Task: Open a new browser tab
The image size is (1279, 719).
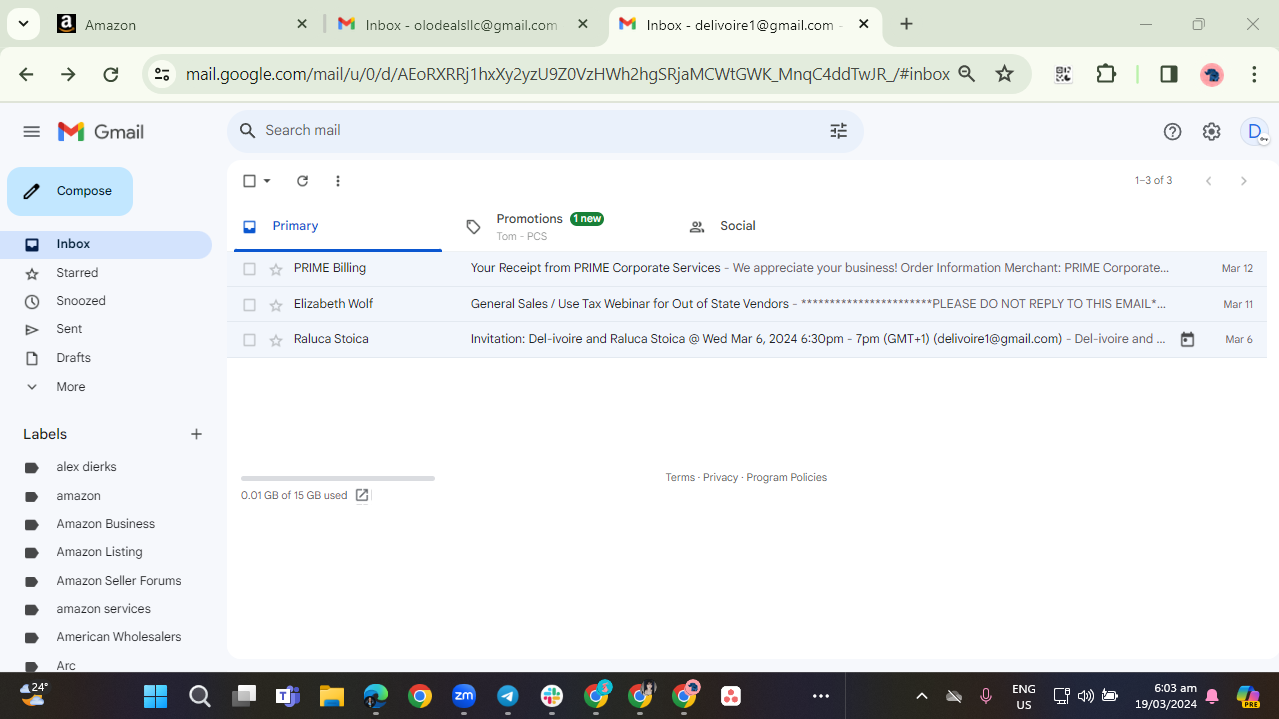Action: pyautogui.click(x=906, y=25)
